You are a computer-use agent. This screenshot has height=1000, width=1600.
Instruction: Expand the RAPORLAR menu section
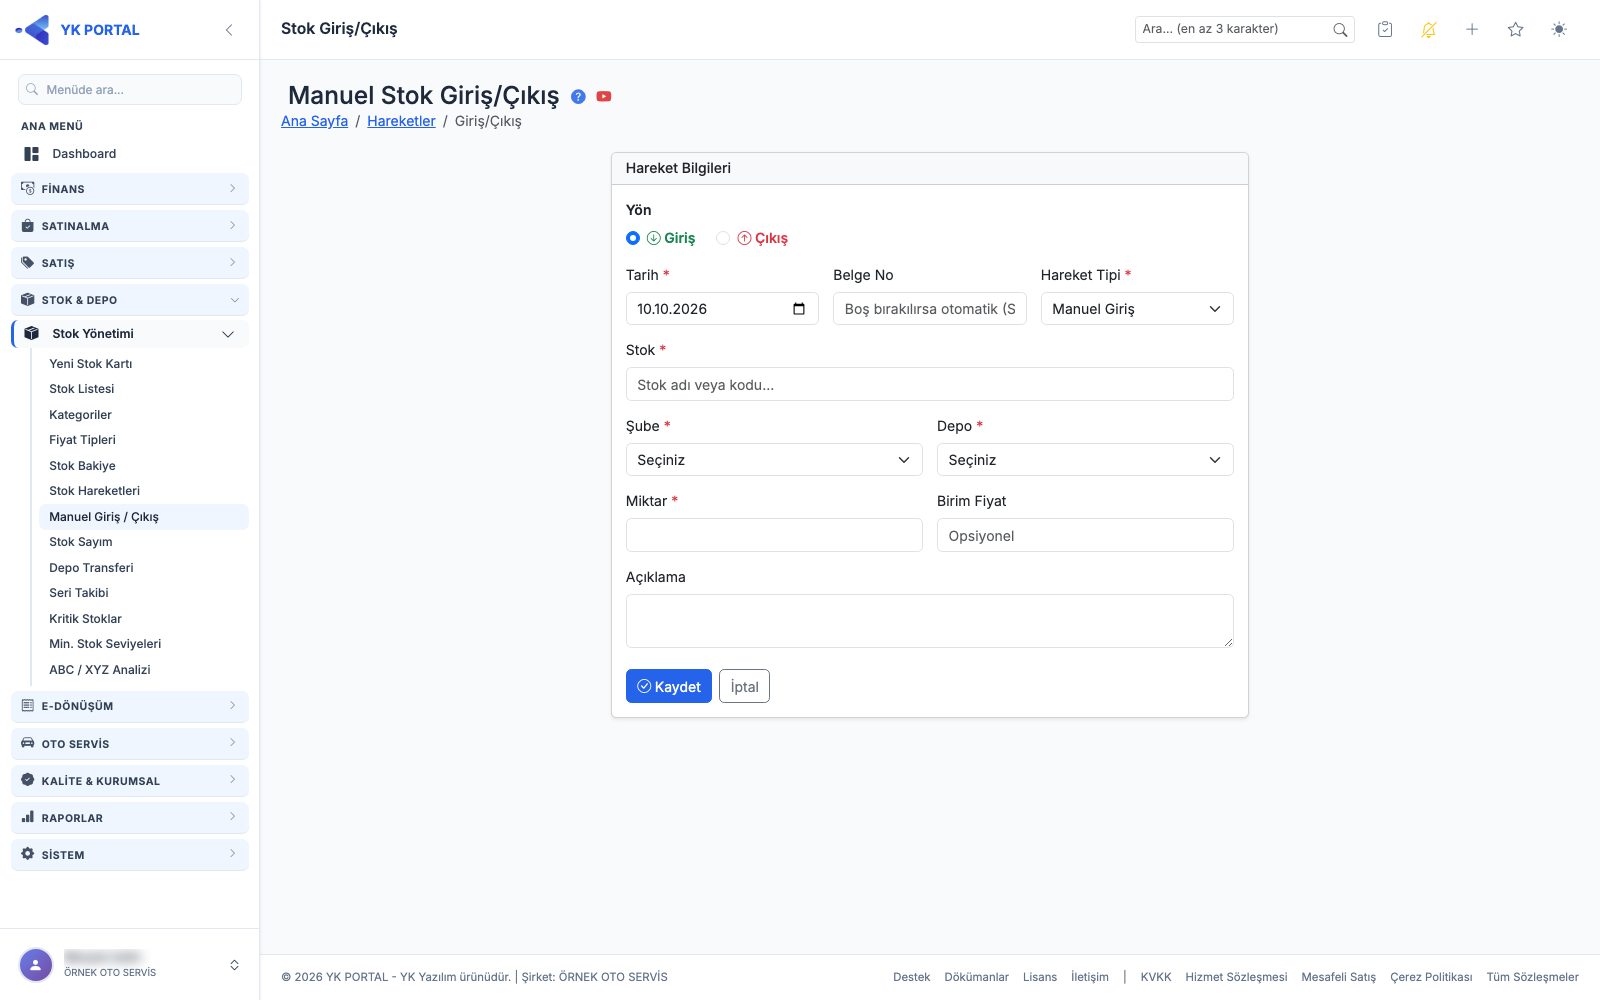(x=130, y=818)
